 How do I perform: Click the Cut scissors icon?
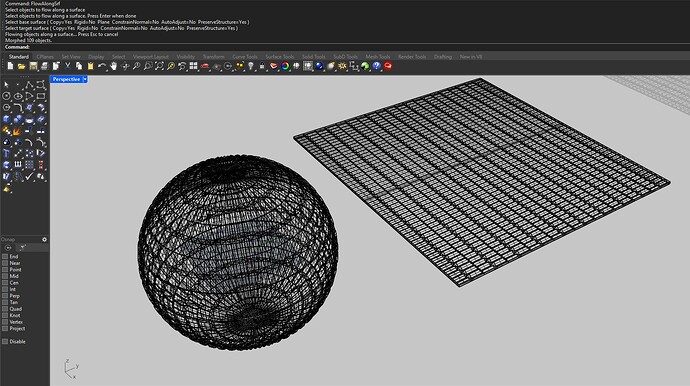click(x=67, y=66)
